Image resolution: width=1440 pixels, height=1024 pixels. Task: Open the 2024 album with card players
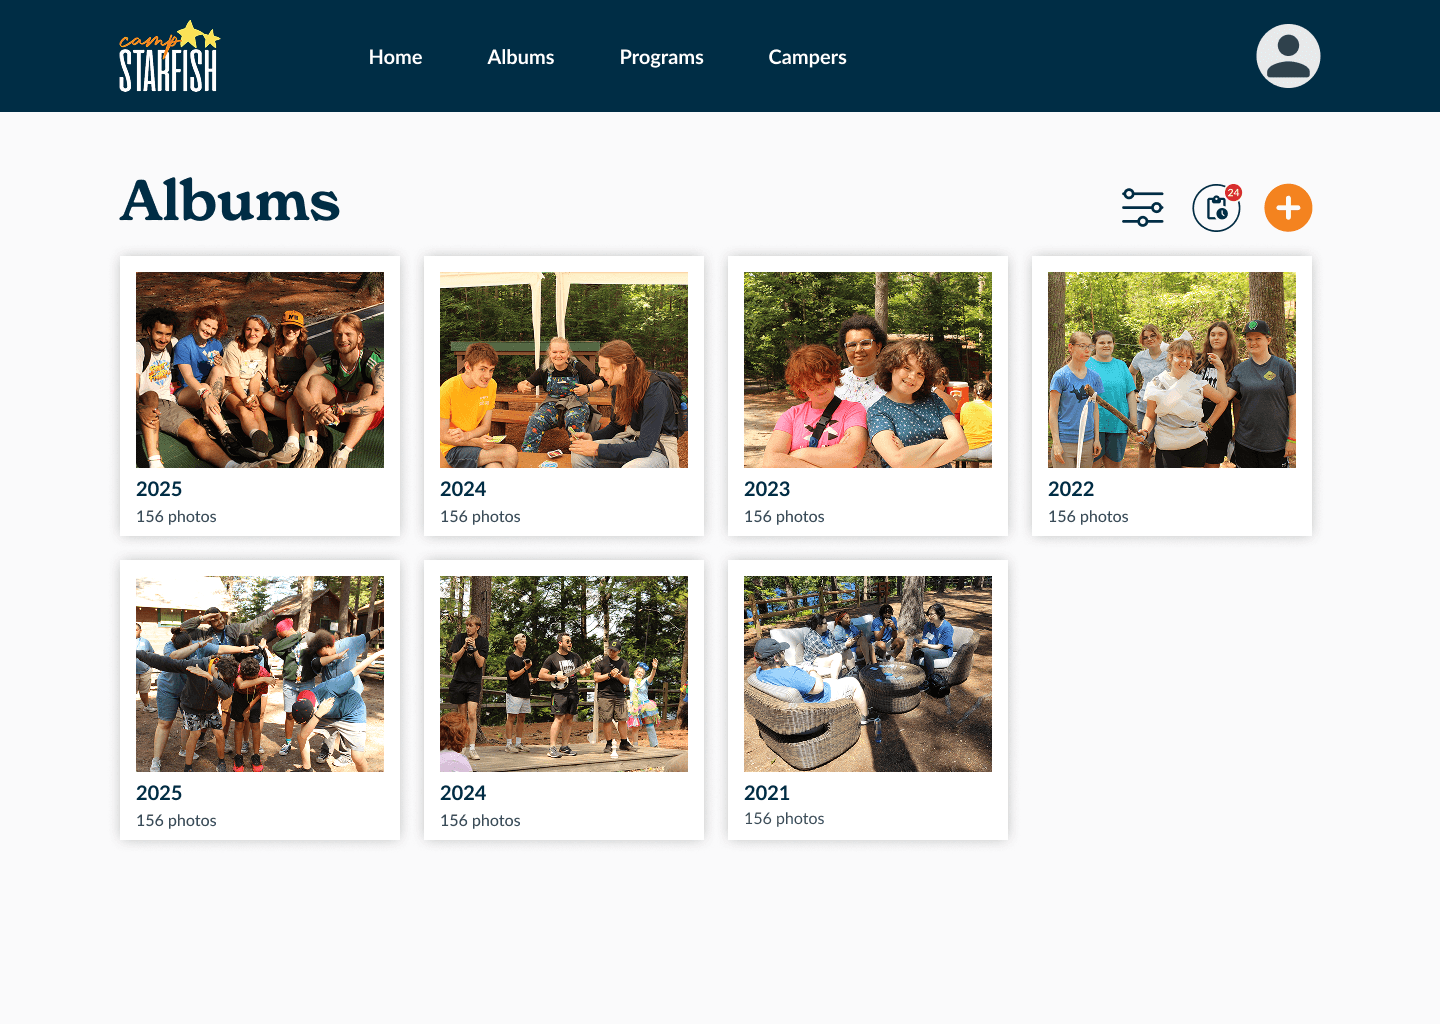point(564,370)
